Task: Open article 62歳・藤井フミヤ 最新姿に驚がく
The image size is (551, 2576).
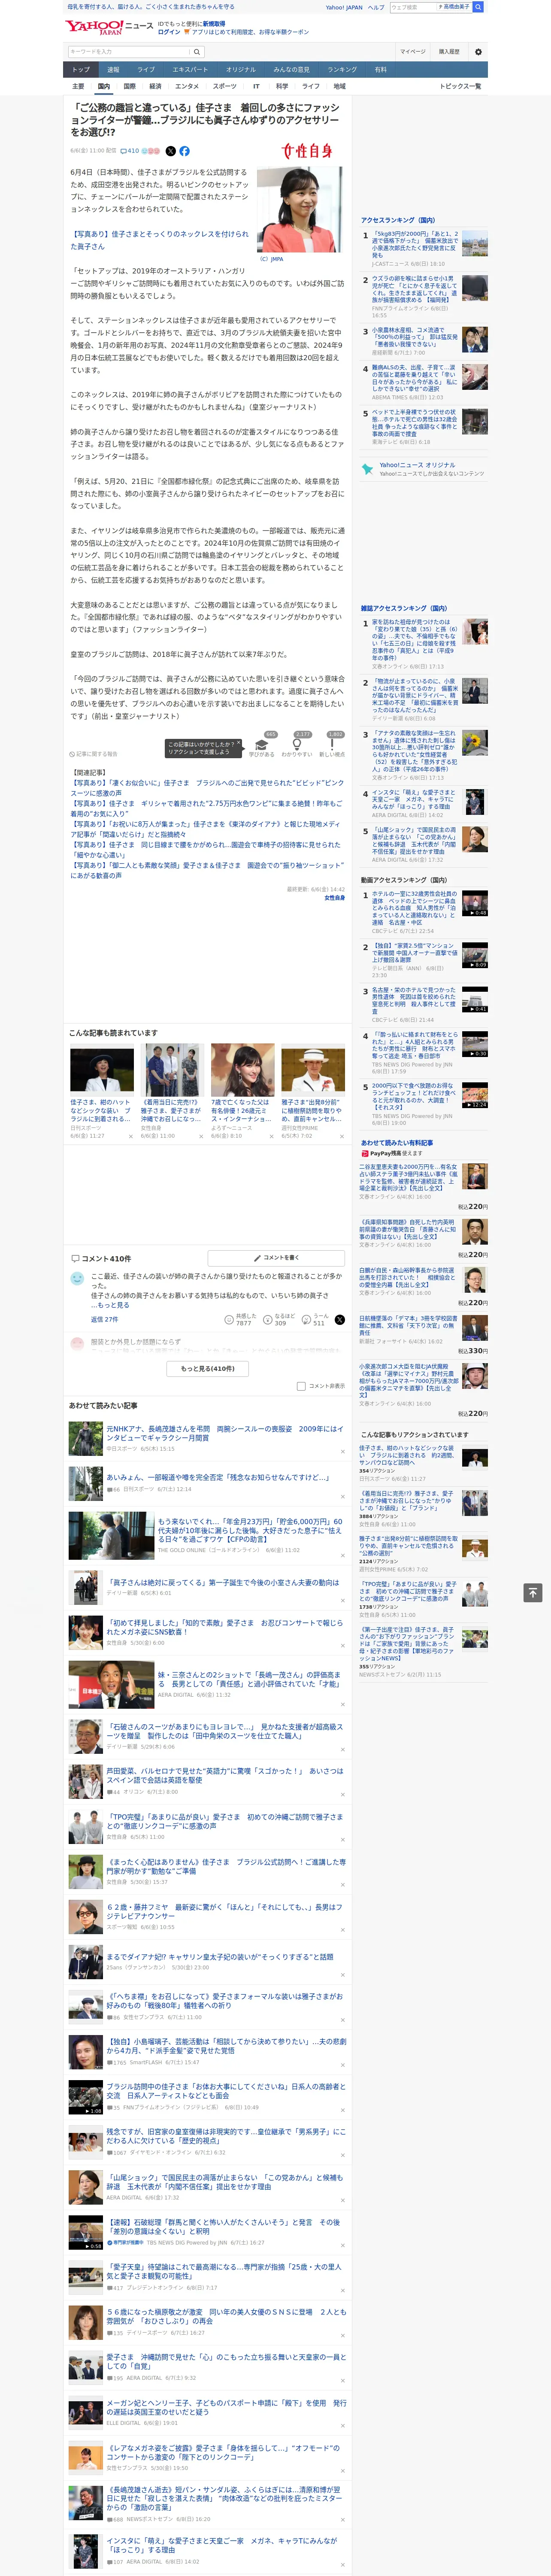Action: tap(225, 1911)
